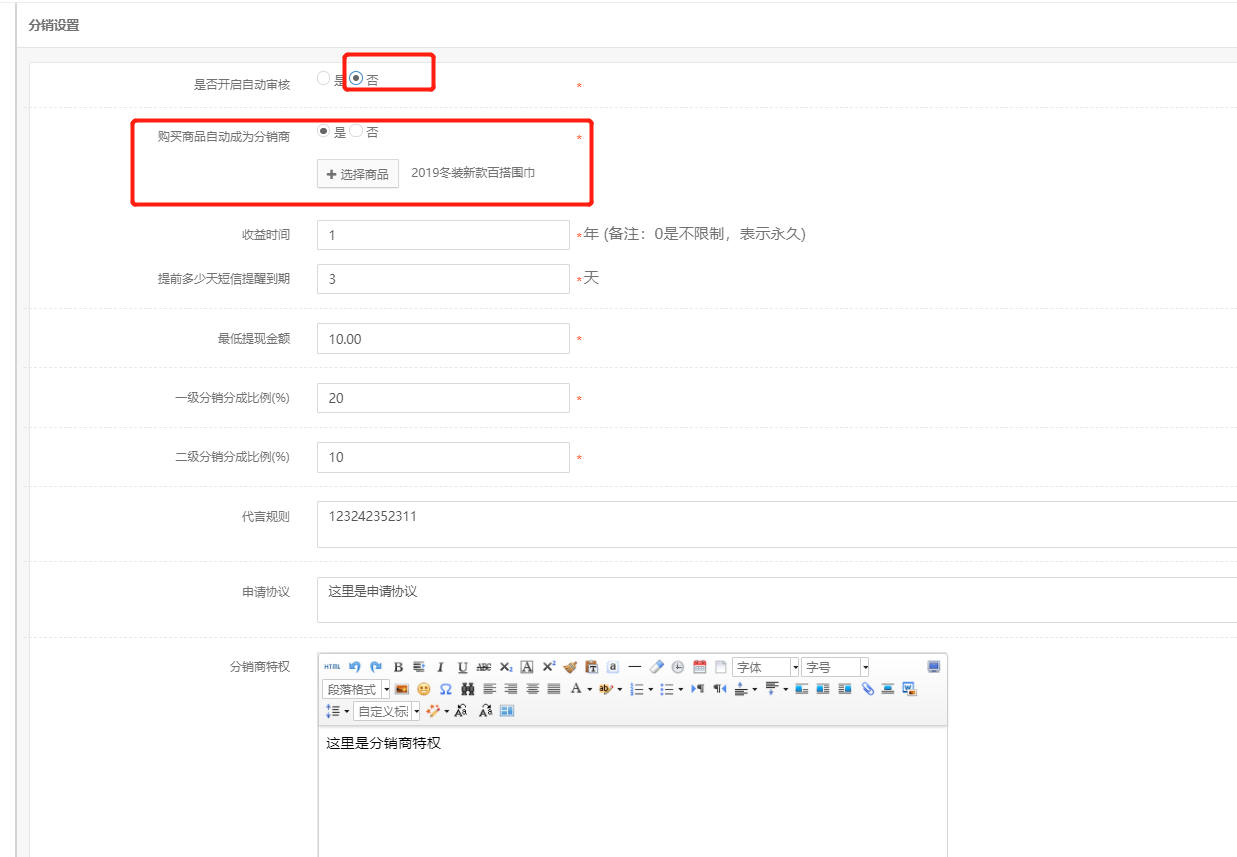Select 否 for 购买商品自动成为分销商
1237x857 pixels.
click(x=356, y=131)
